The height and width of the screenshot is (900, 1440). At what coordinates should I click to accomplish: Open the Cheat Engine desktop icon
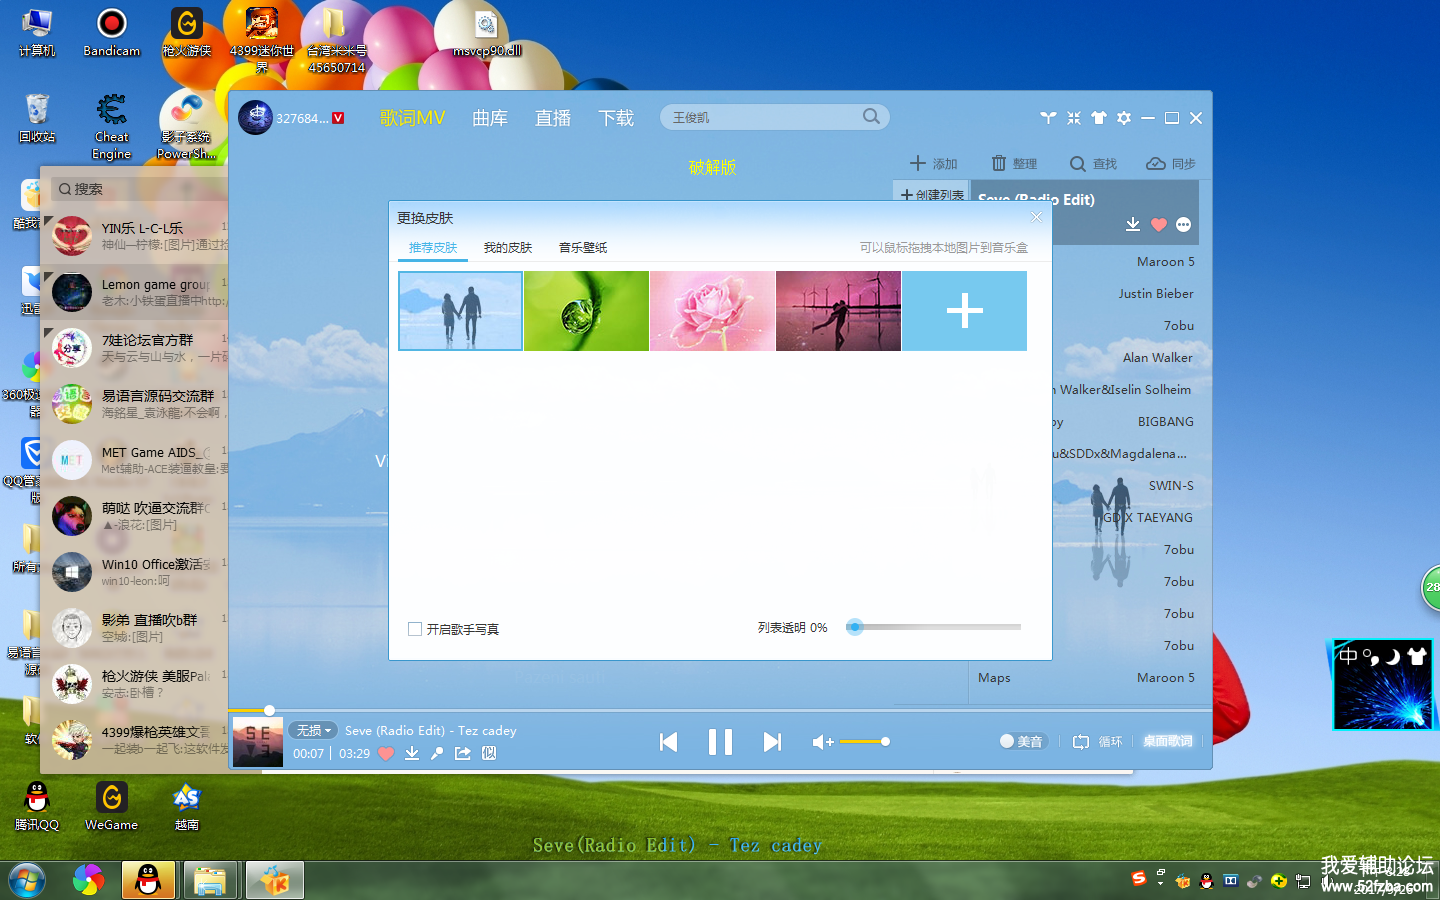(111, 126)
